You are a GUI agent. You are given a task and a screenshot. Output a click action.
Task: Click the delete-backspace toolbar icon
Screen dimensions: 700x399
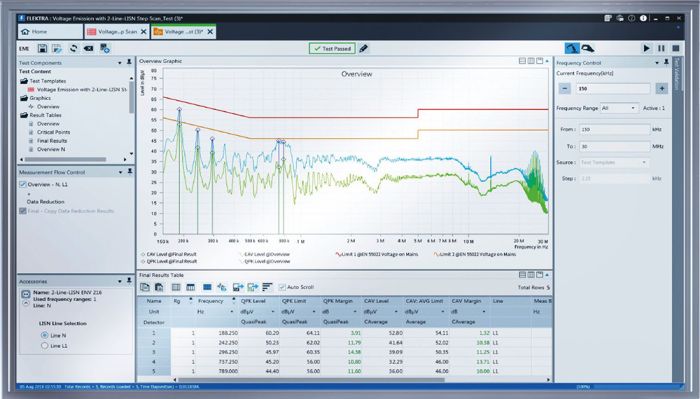88,48
